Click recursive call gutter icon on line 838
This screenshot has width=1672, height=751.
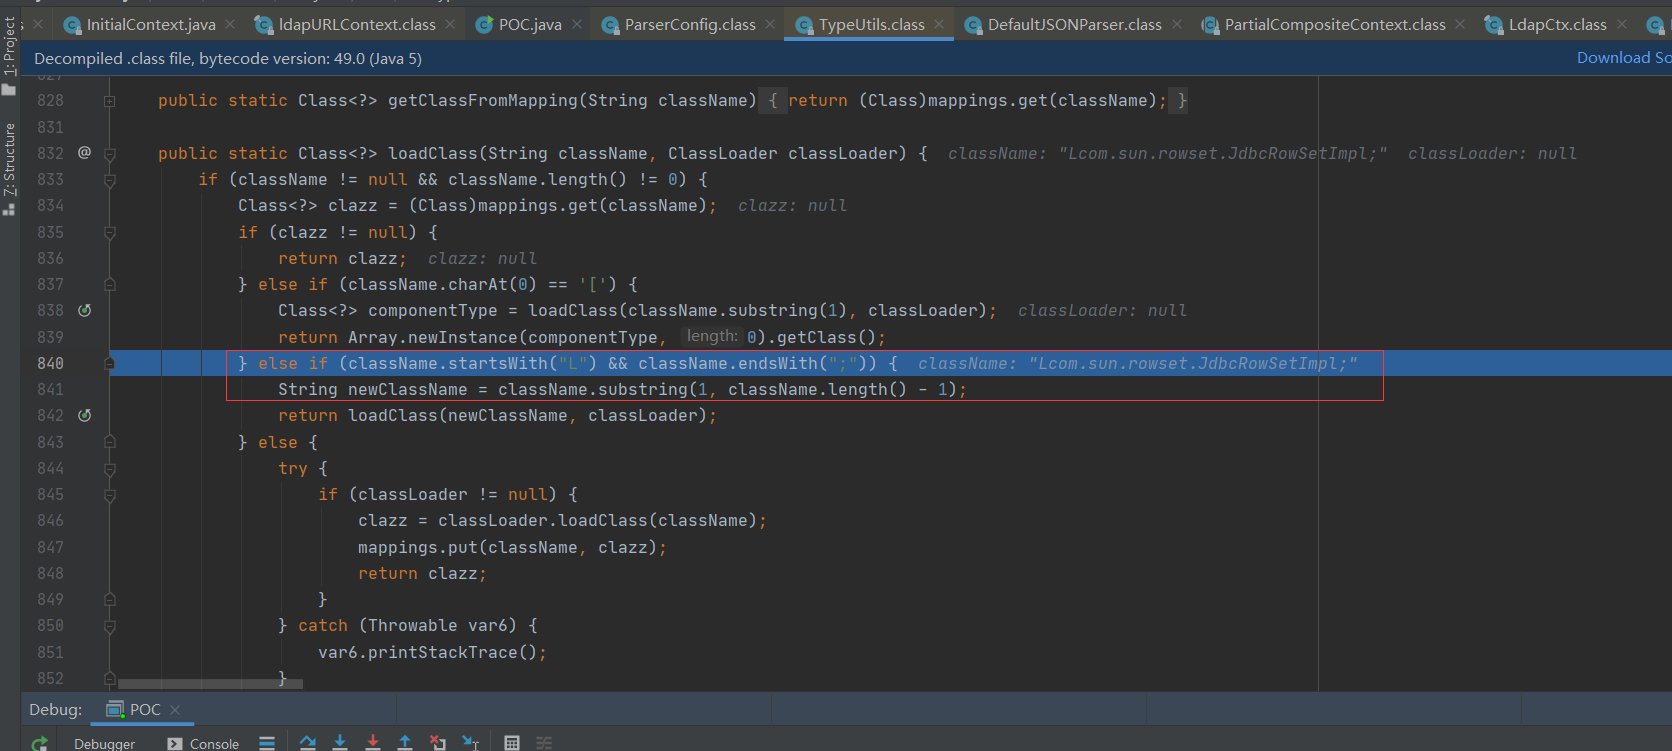click(x=85, y=311)
